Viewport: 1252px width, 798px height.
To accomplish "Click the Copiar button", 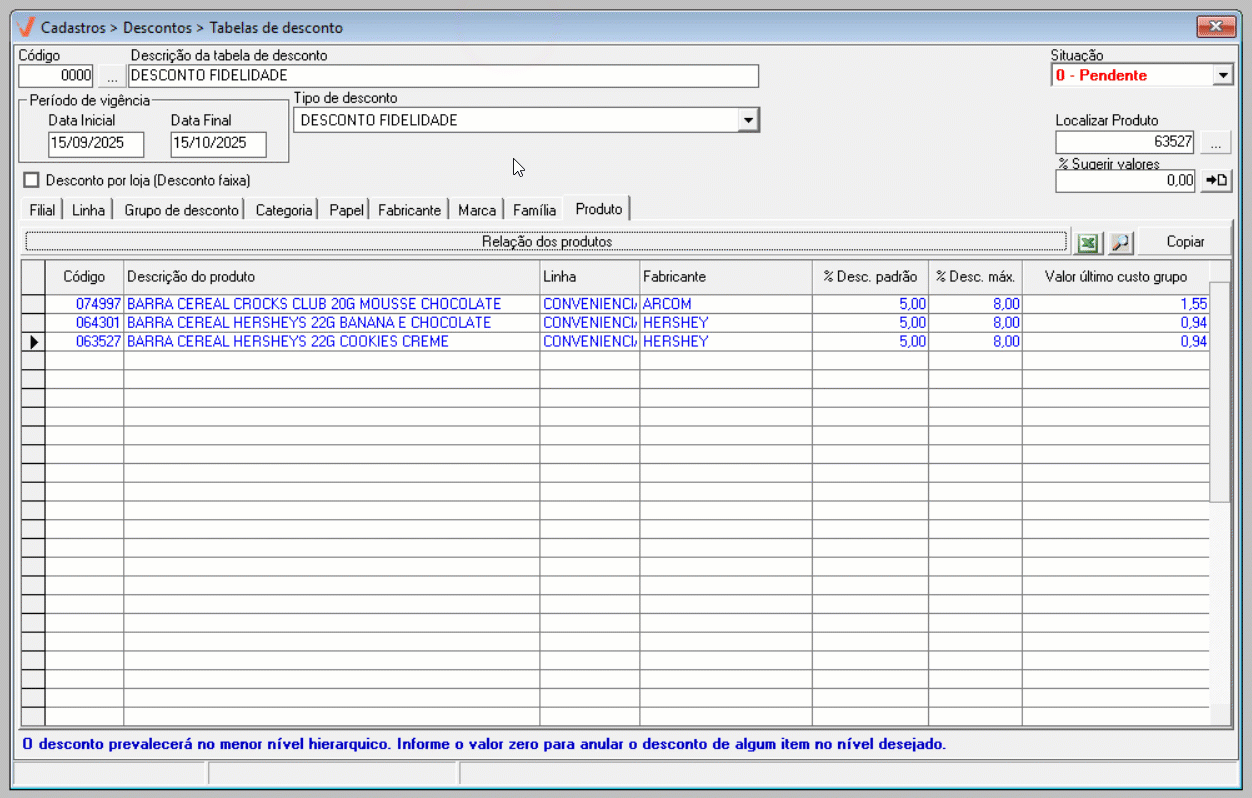I will [1185, 242].
